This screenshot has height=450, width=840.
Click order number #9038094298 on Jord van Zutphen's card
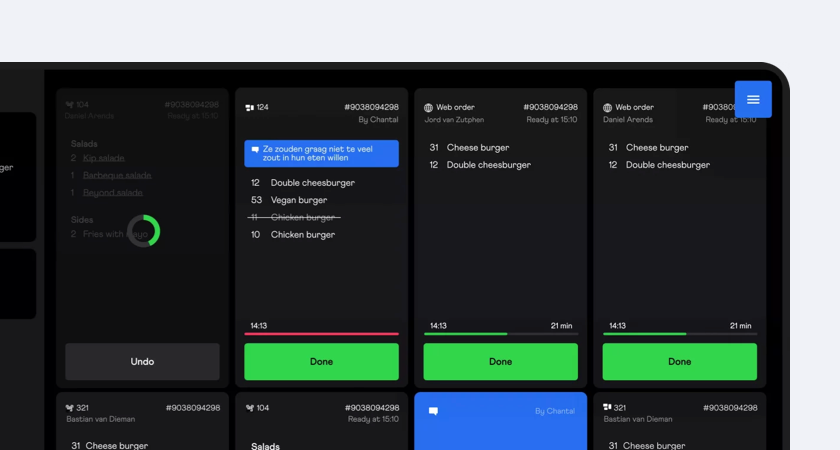click(550, 107)
